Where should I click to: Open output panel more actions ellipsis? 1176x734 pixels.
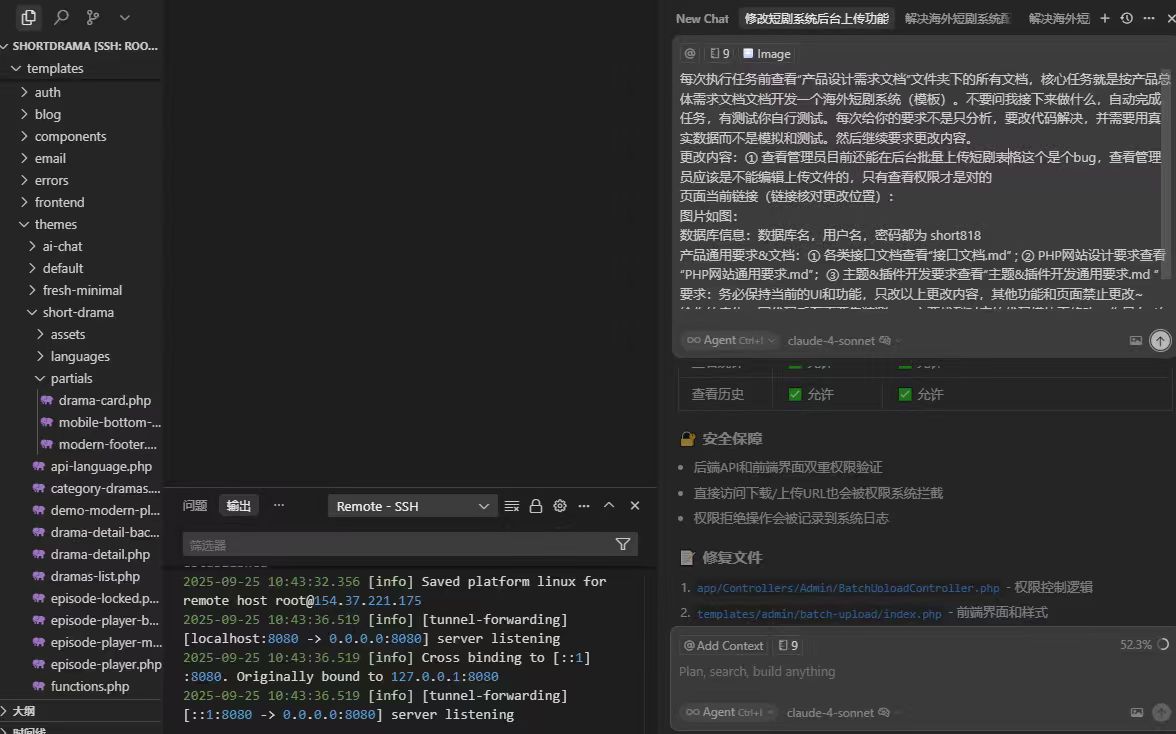tap(584, 506)
